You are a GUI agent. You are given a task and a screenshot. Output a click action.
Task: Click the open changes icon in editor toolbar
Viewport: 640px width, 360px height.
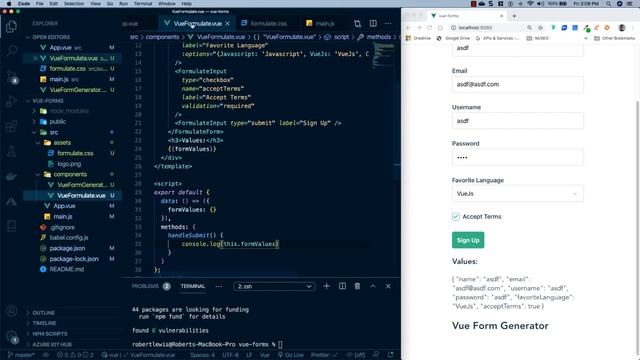(357, 24)
